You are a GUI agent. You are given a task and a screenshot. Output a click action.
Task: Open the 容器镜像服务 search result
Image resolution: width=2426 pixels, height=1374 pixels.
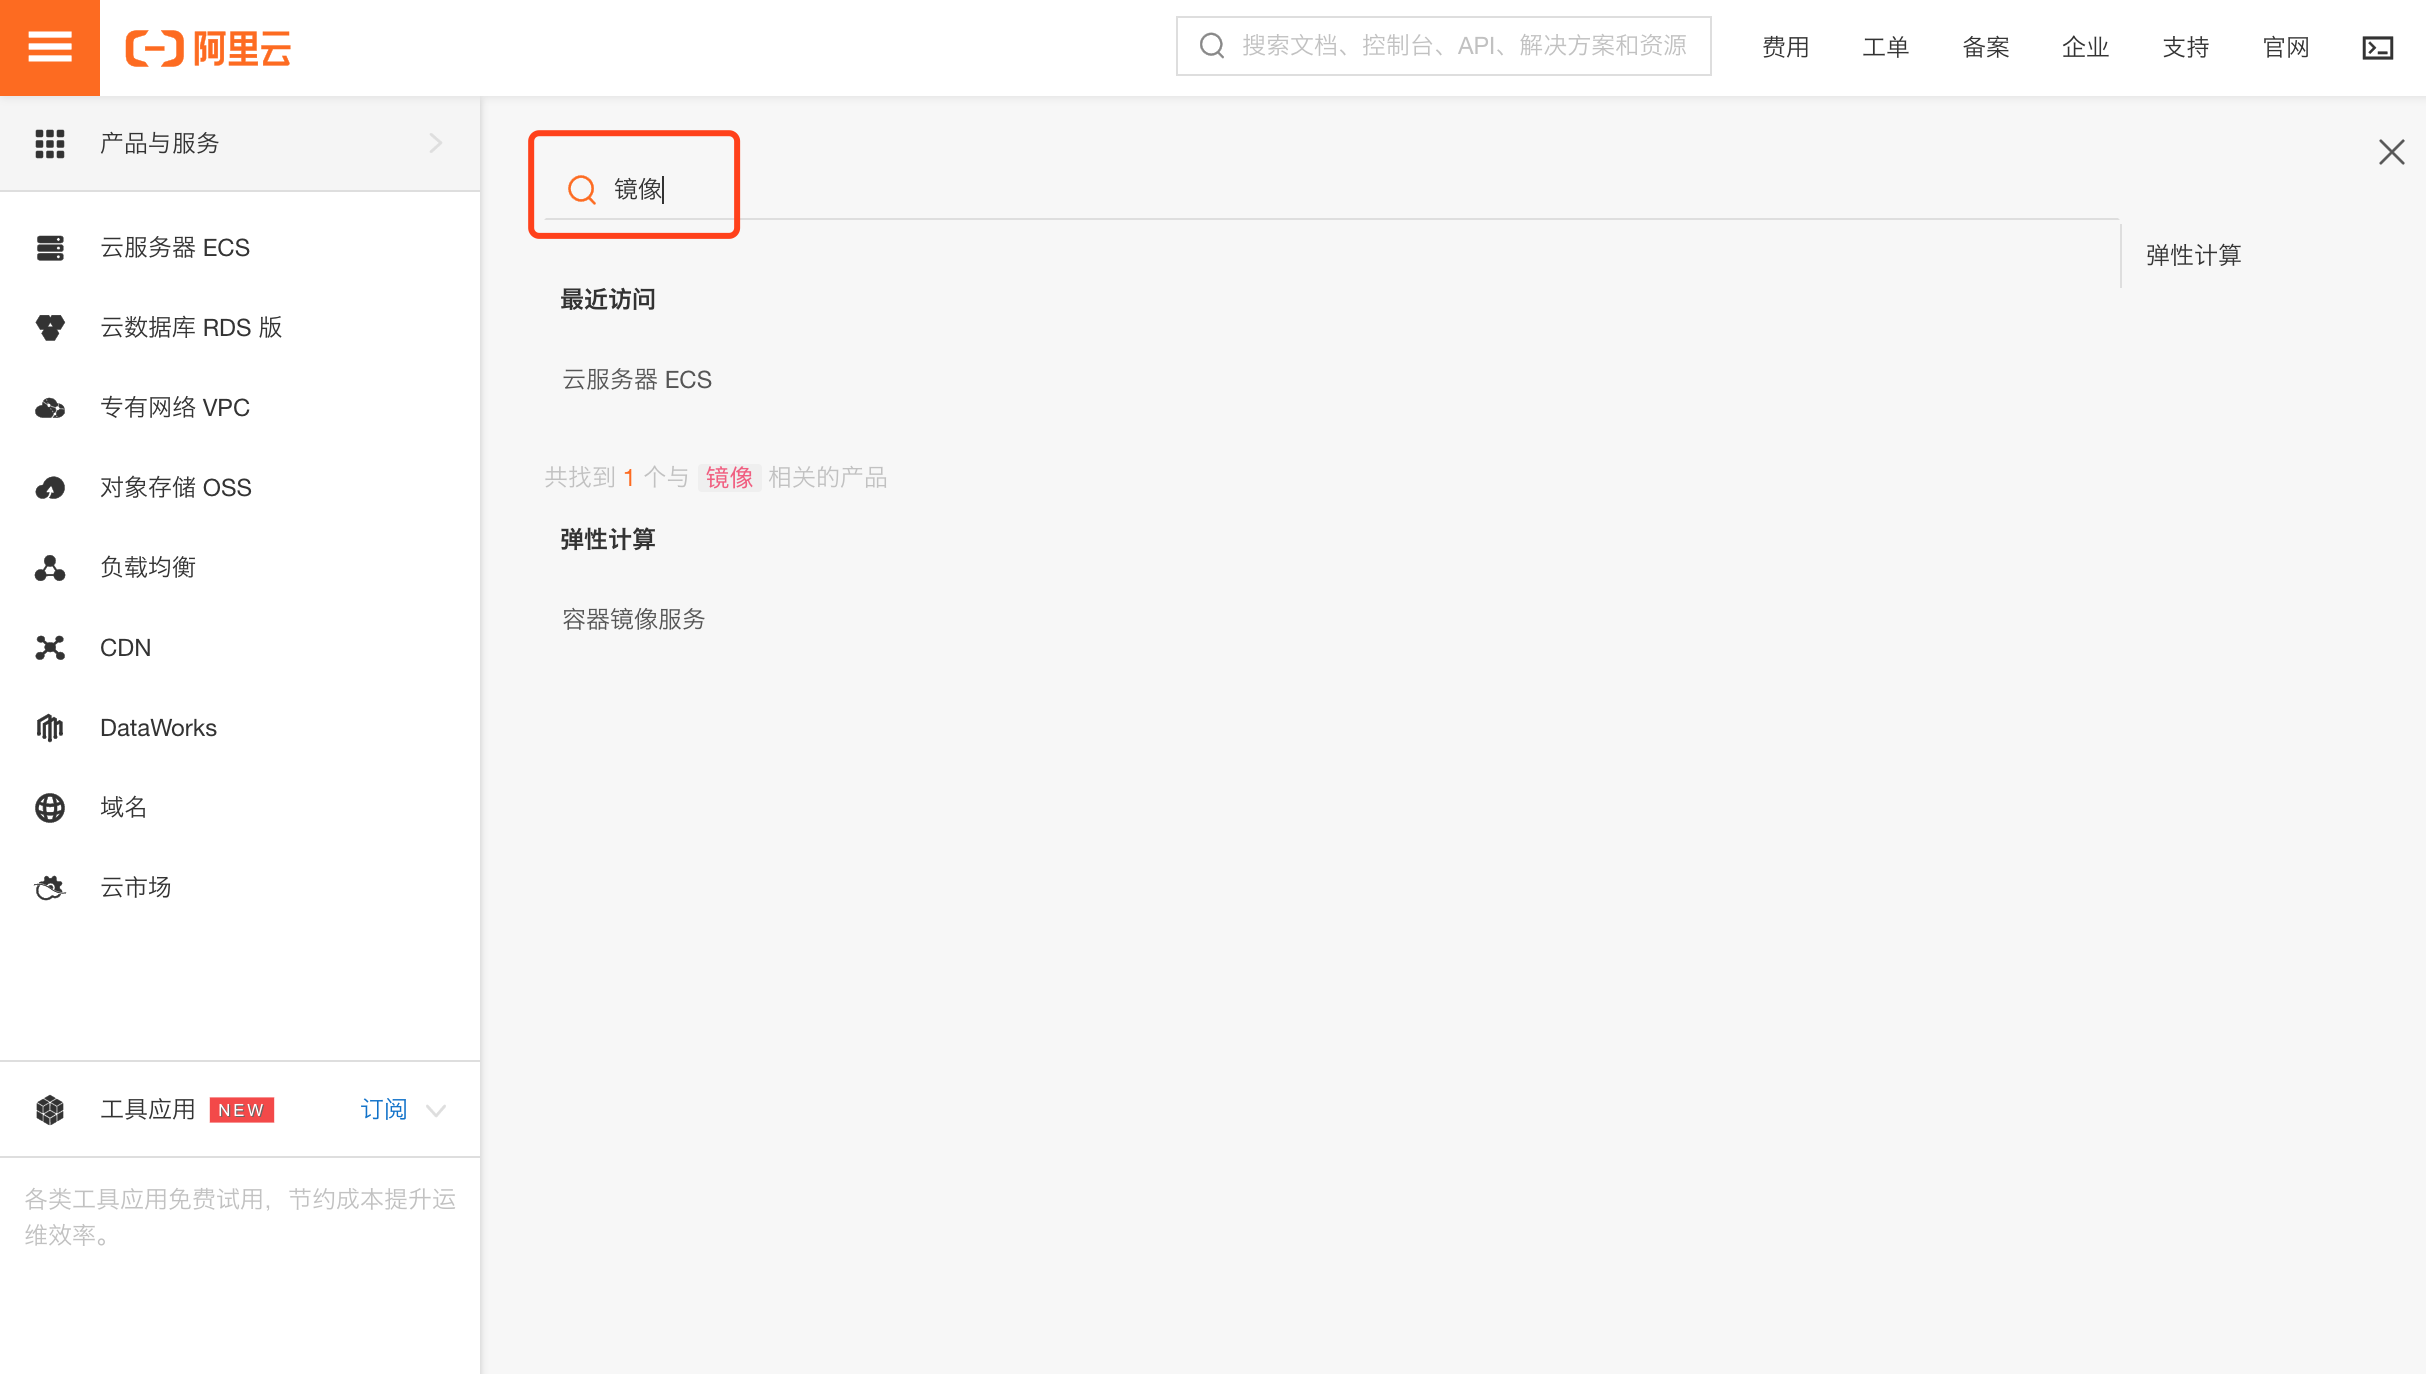pyautogui.click(x=634, y=620)
